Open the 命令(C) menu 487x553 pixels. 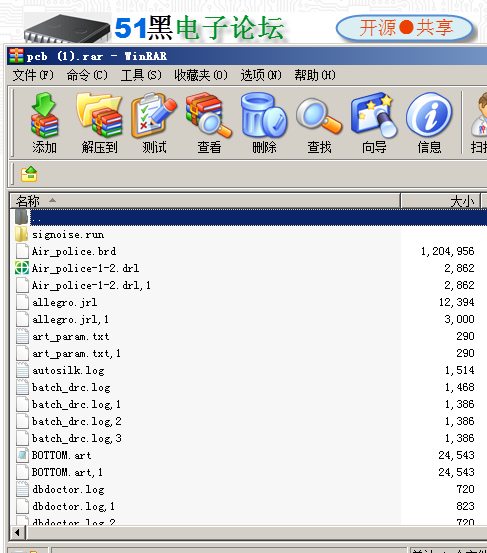pos(87,75)
